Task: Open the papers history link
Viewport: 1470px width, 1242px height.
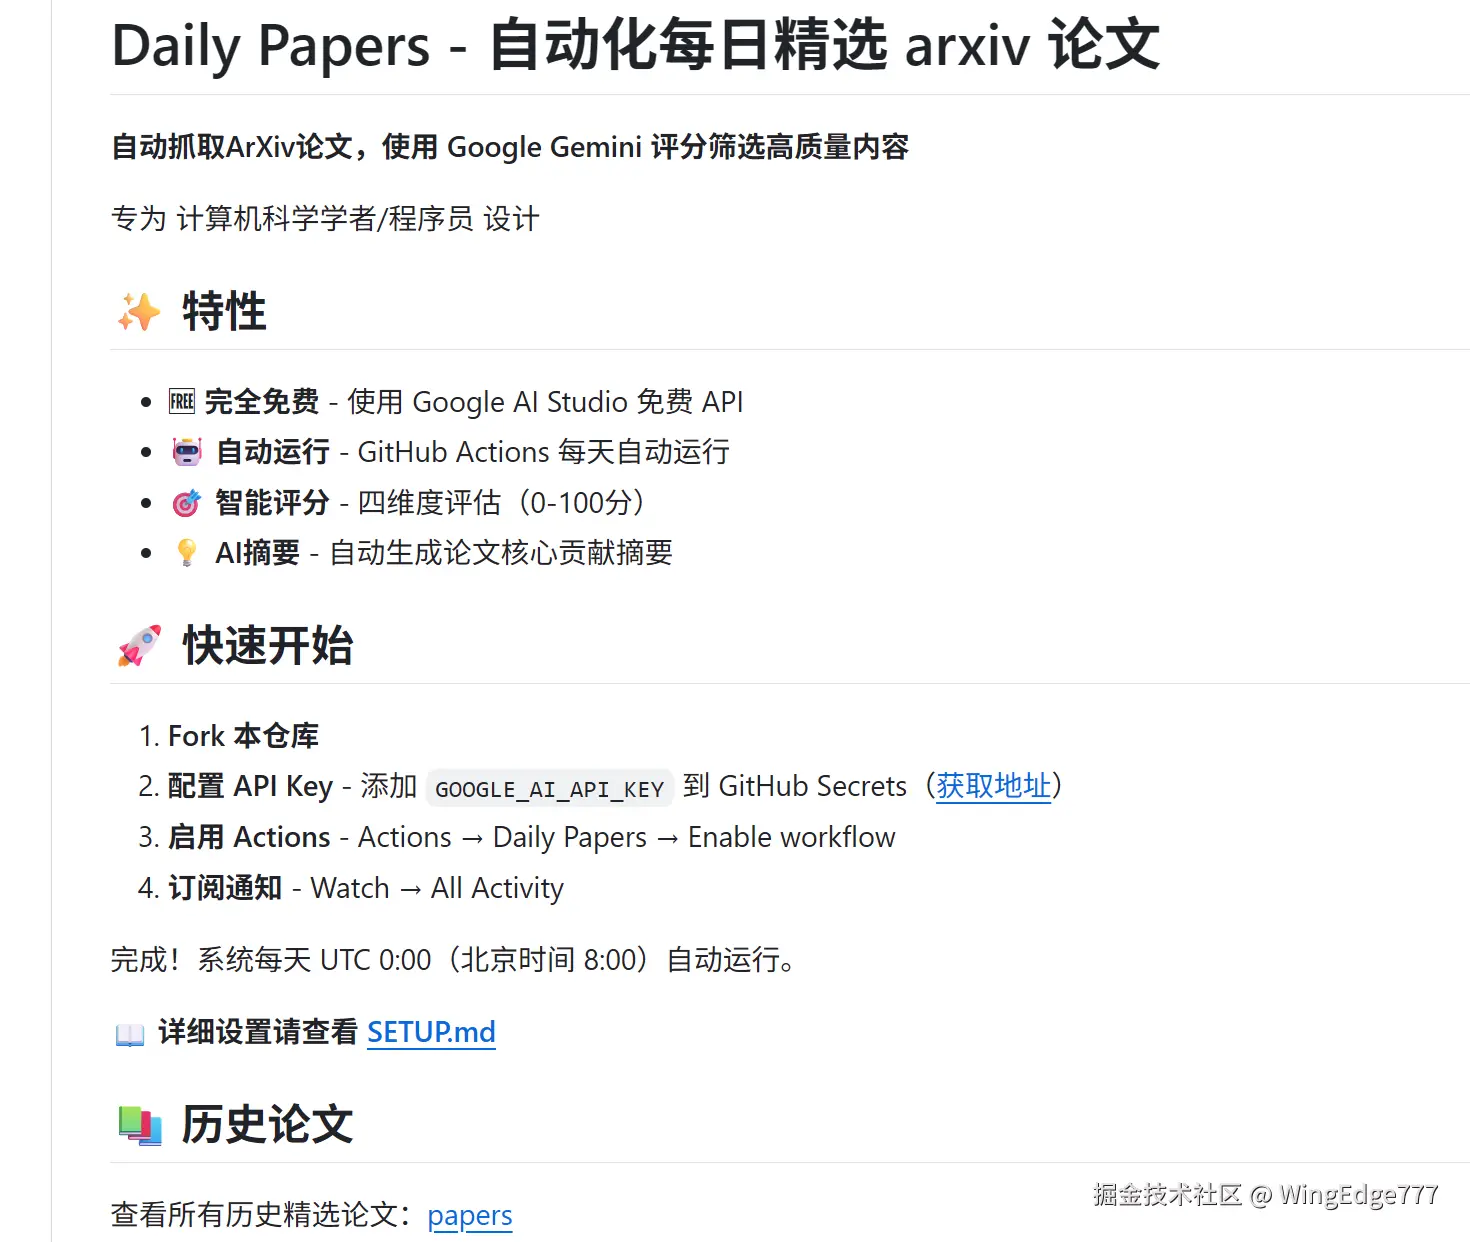Action: pyautogui.click(x=470, y=1215)
